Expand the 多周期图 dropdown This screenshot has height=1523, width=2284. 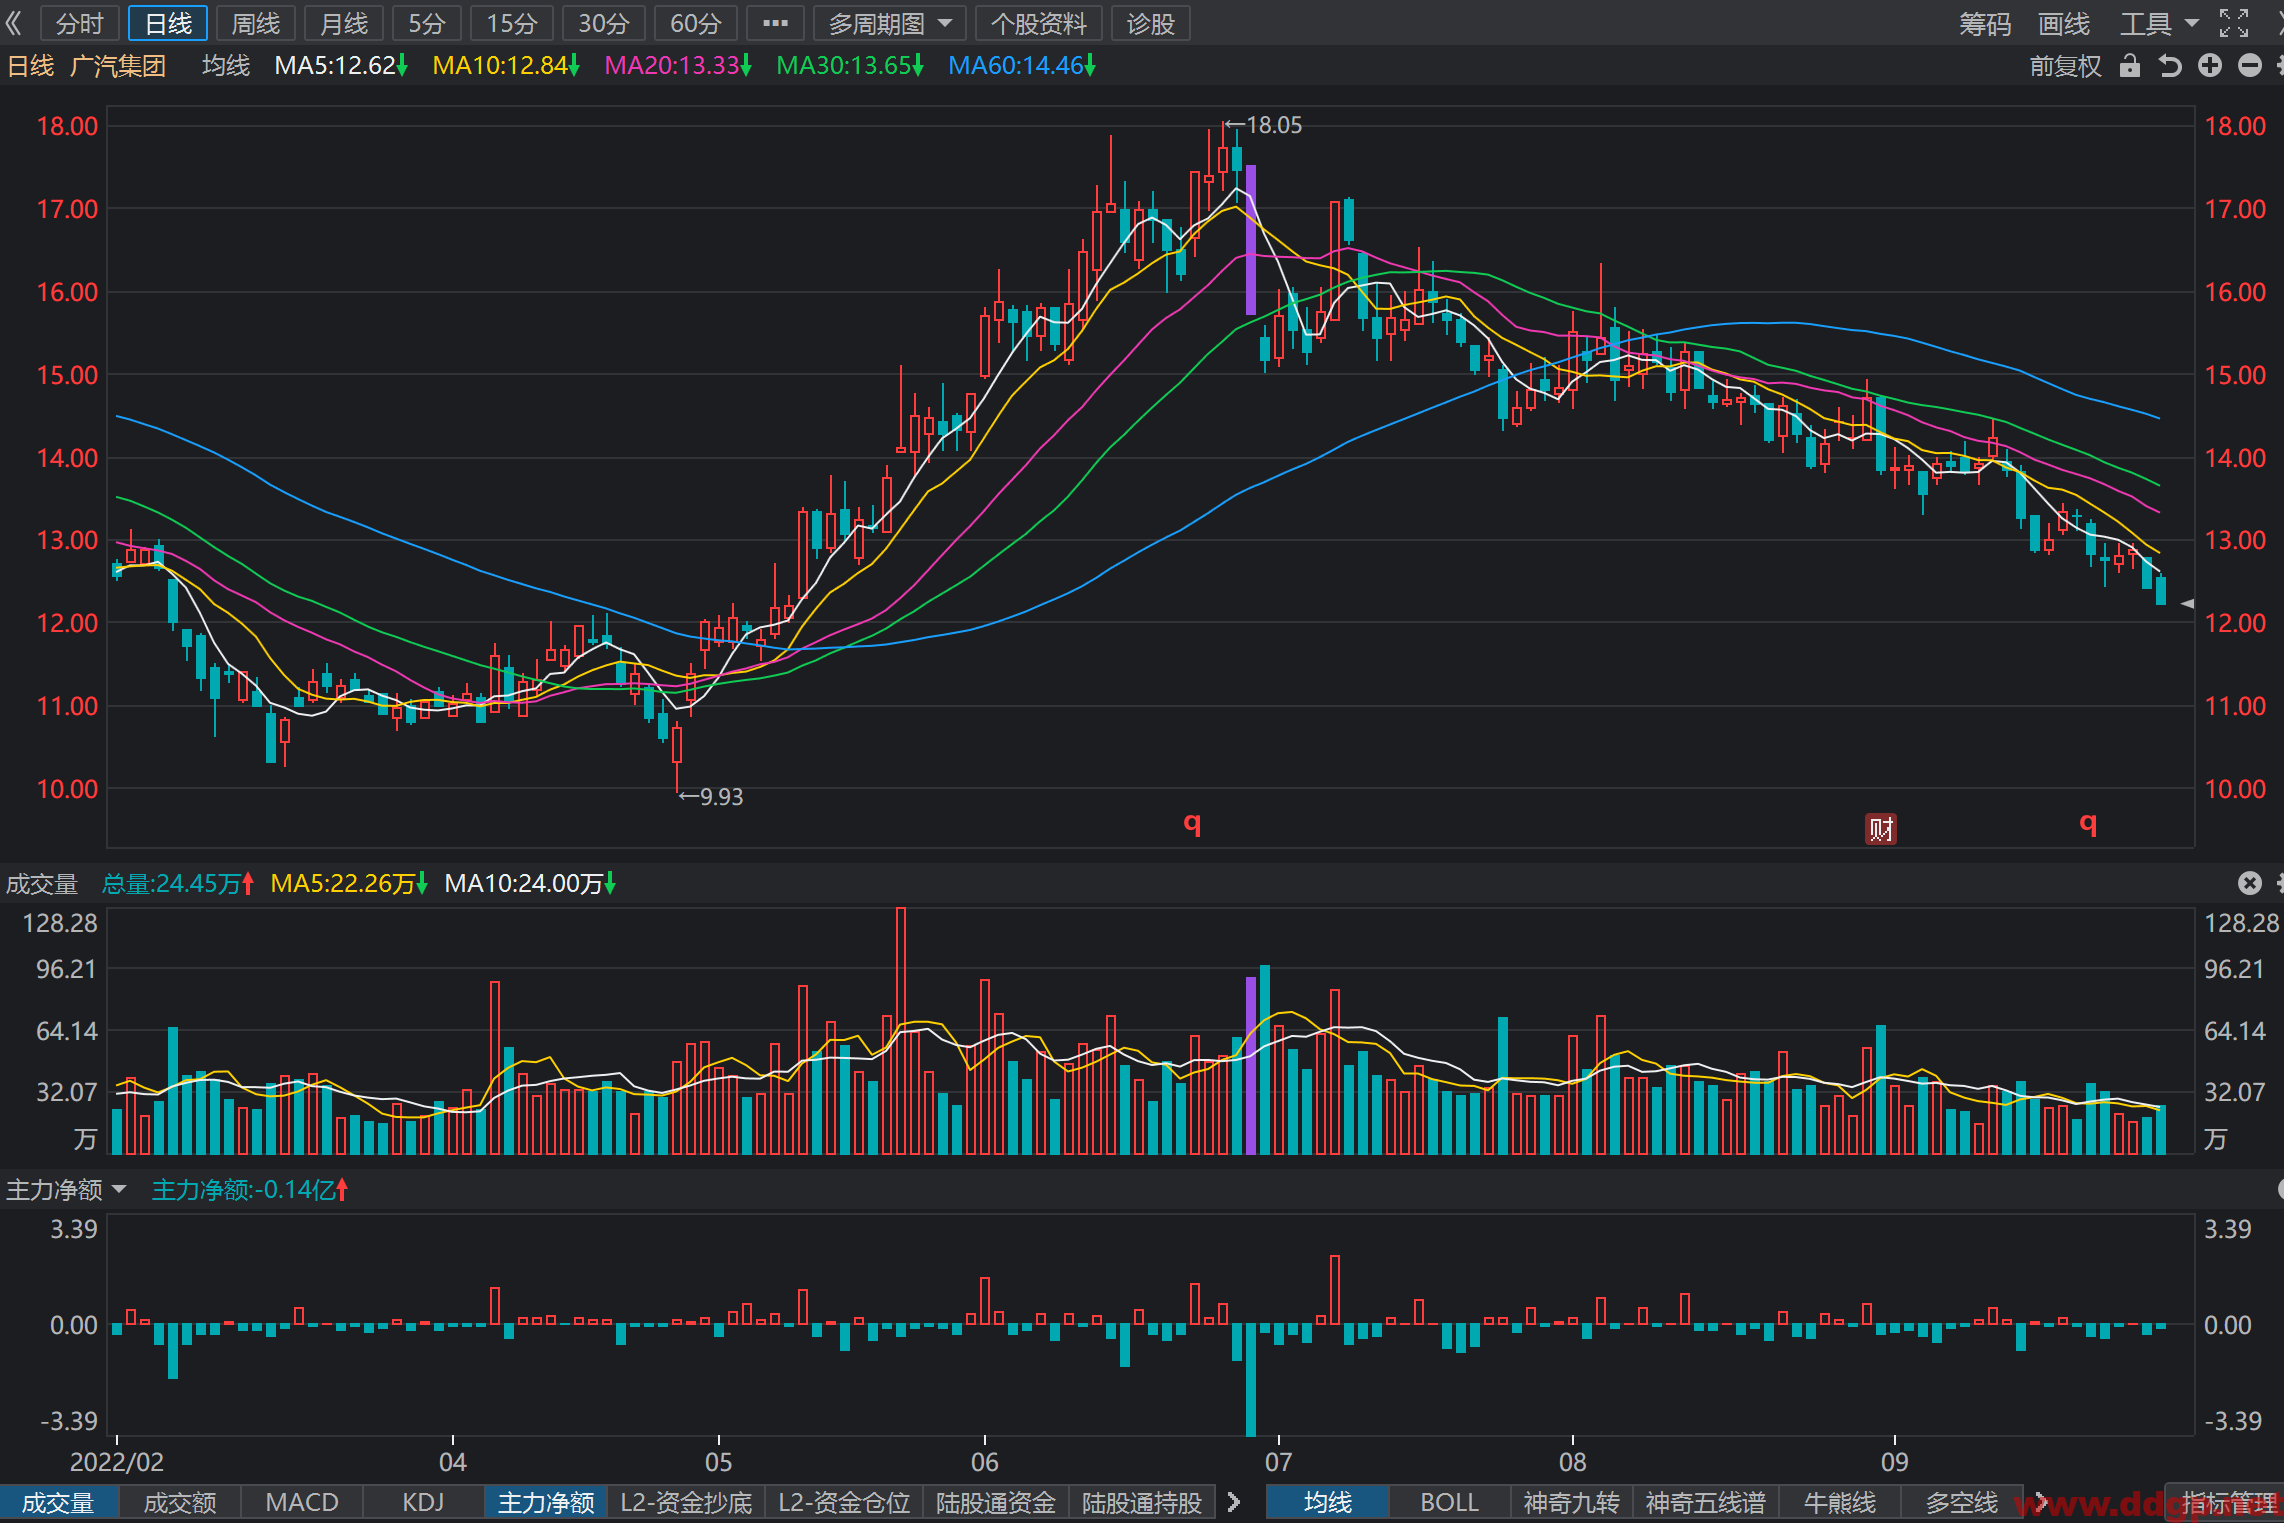click(x=890, y=23)
